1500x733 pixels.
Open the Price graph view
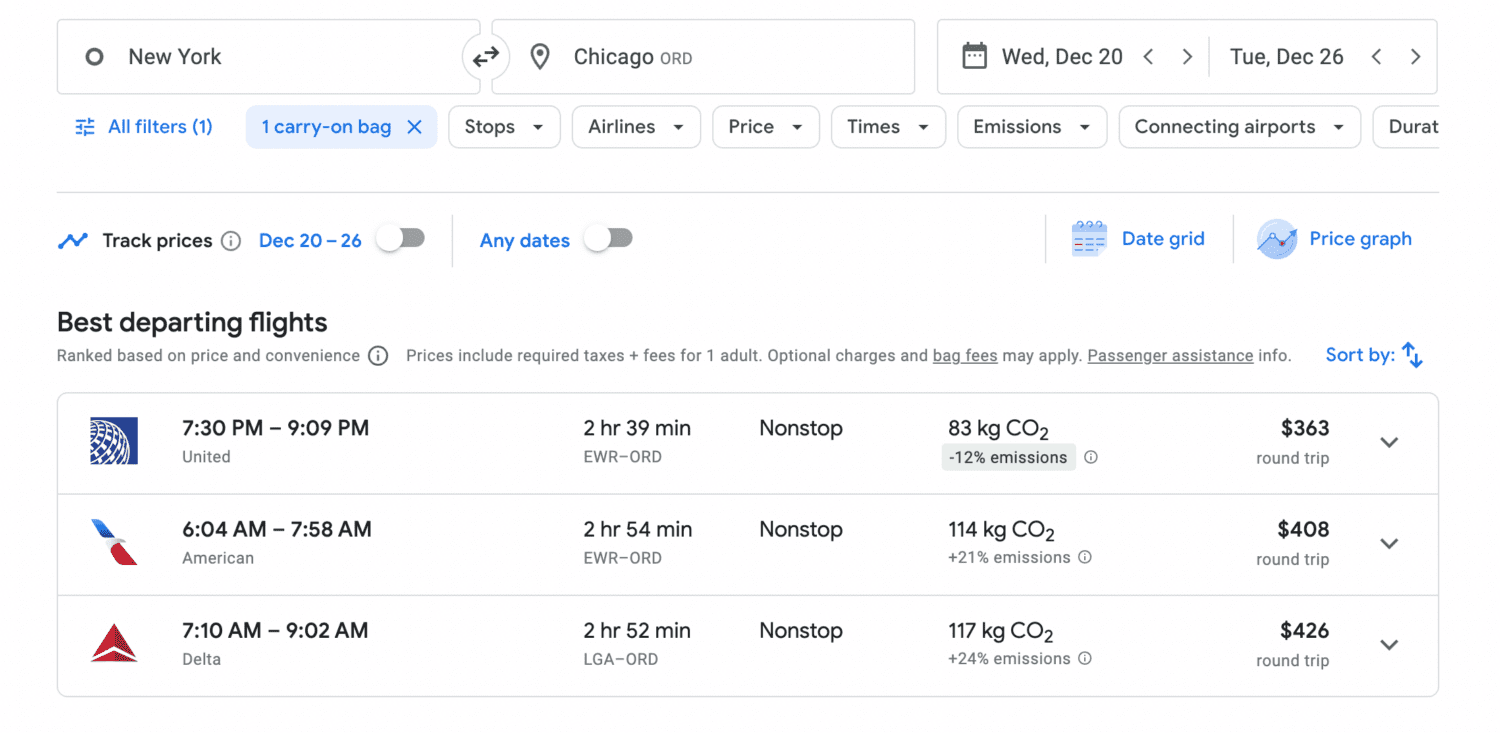click(x=1334, y=238)
